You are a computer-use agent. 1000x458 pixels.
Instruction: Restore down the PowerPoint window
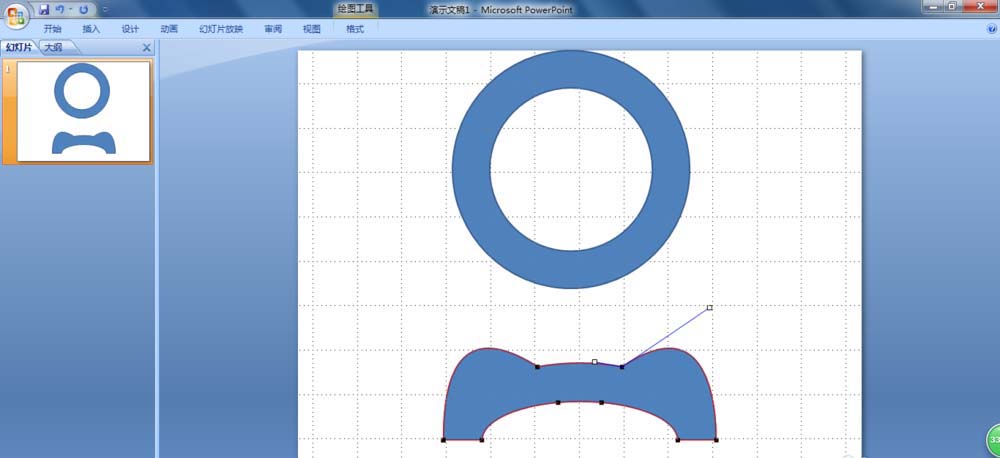click(952, 6)
